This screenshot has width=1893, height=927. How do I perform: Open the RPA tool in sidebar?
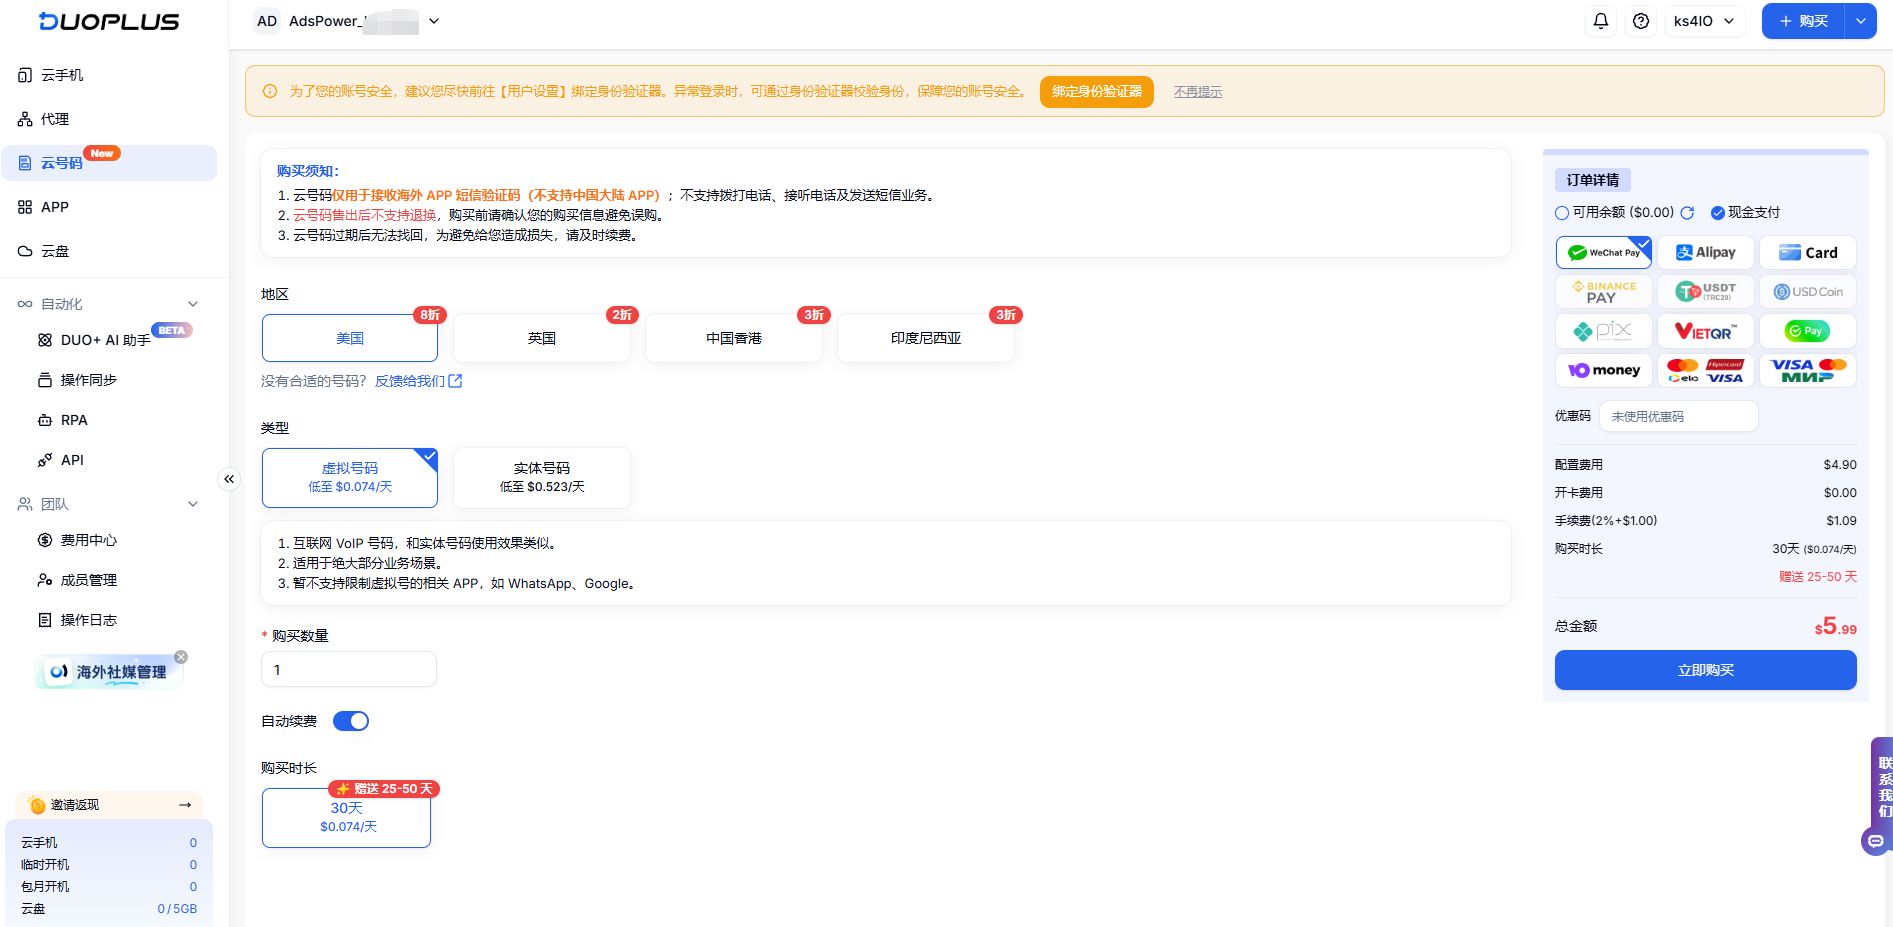pos(73,419)
